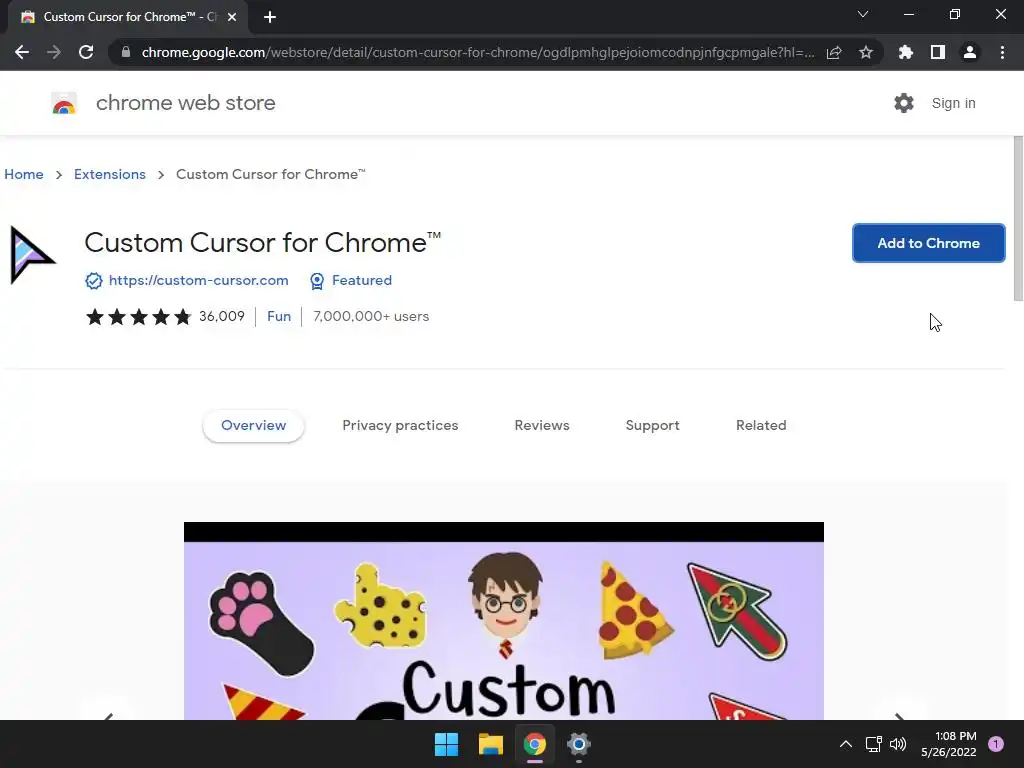
Task: Open the Chrome profile avatar icon
Action: [970, 52]
